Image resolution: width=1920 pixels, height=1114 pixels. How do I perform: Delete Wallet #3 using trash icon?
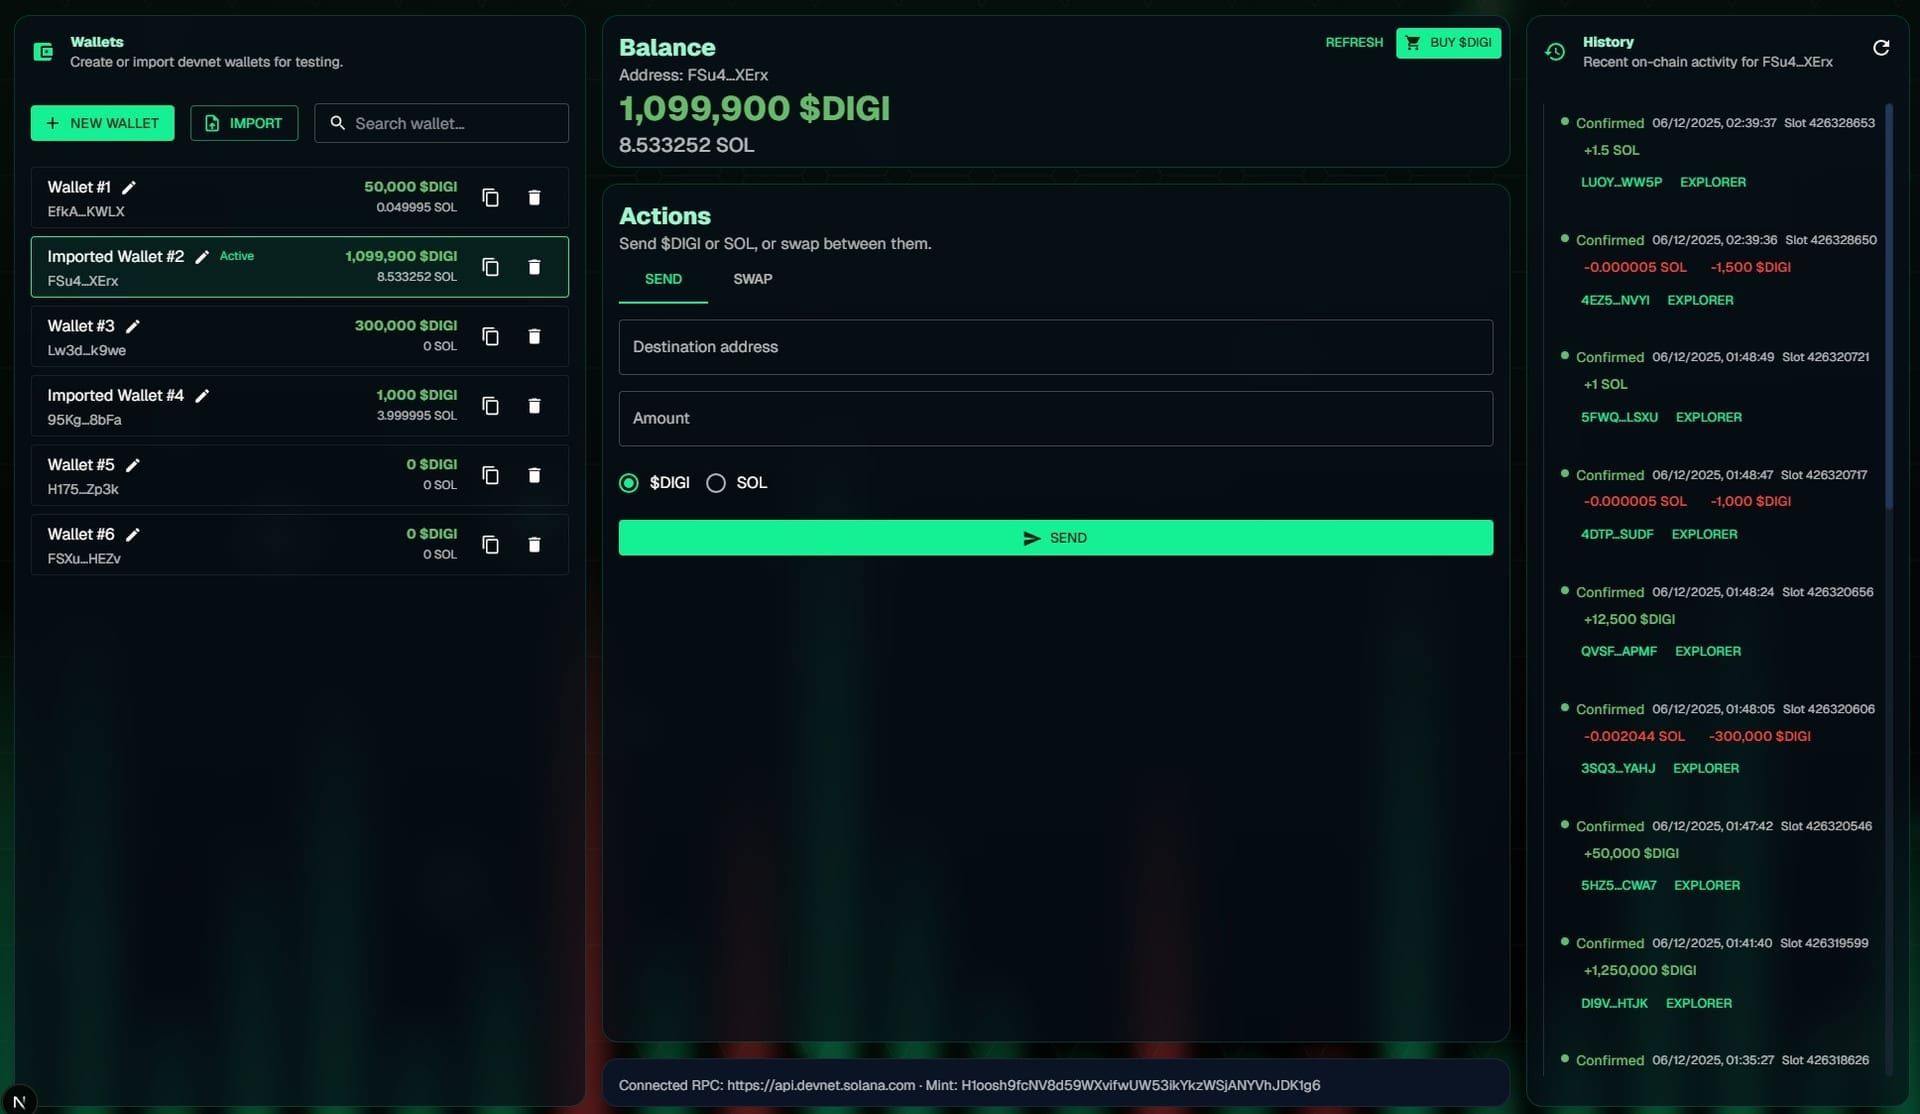(535, 336)
